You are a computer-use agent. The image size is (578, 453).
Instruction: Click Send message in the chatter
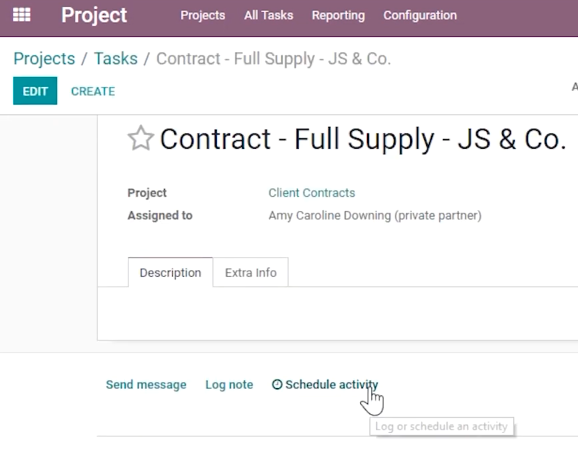pos(146,384)
